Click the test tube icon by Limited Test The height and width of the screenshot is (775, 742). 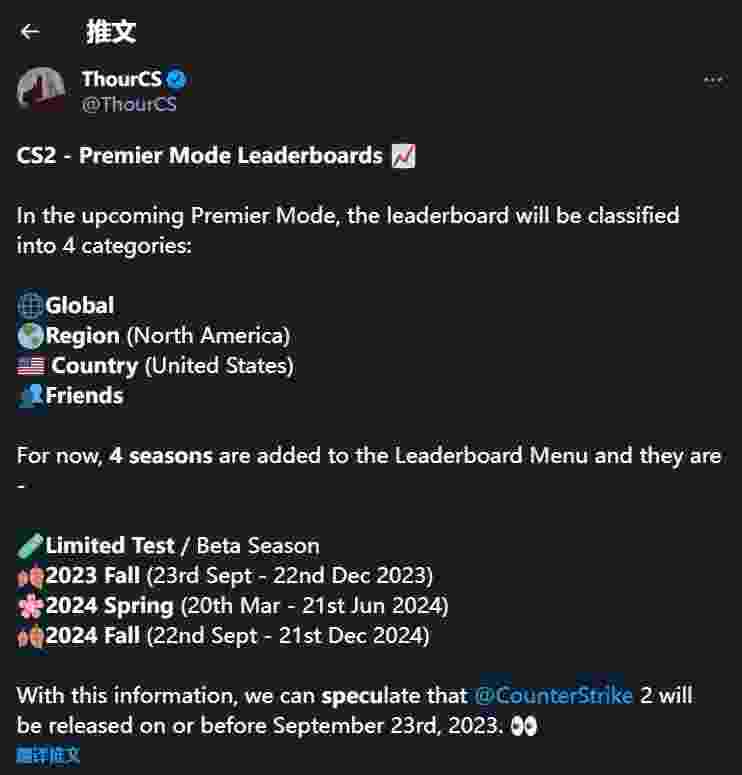[x=30, y=545]
